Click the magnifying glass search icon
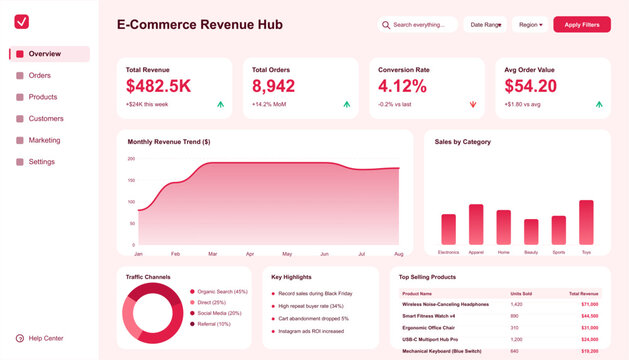The height and width of the screenshot is (360, 629). point(386,25)
